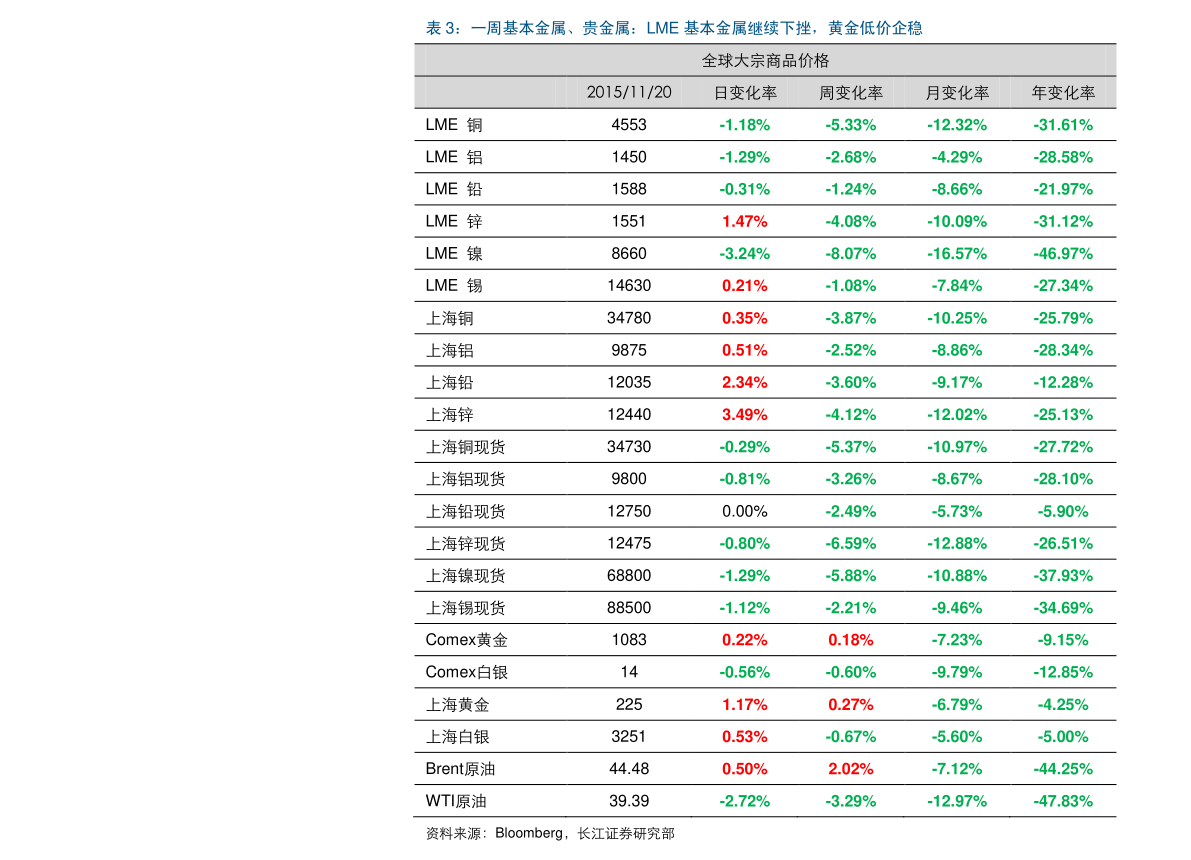The height and width of the screenshot is (860, 1191).
Task: Select 上海铅现货 daily change 0.00%
Action: (744, 511)
